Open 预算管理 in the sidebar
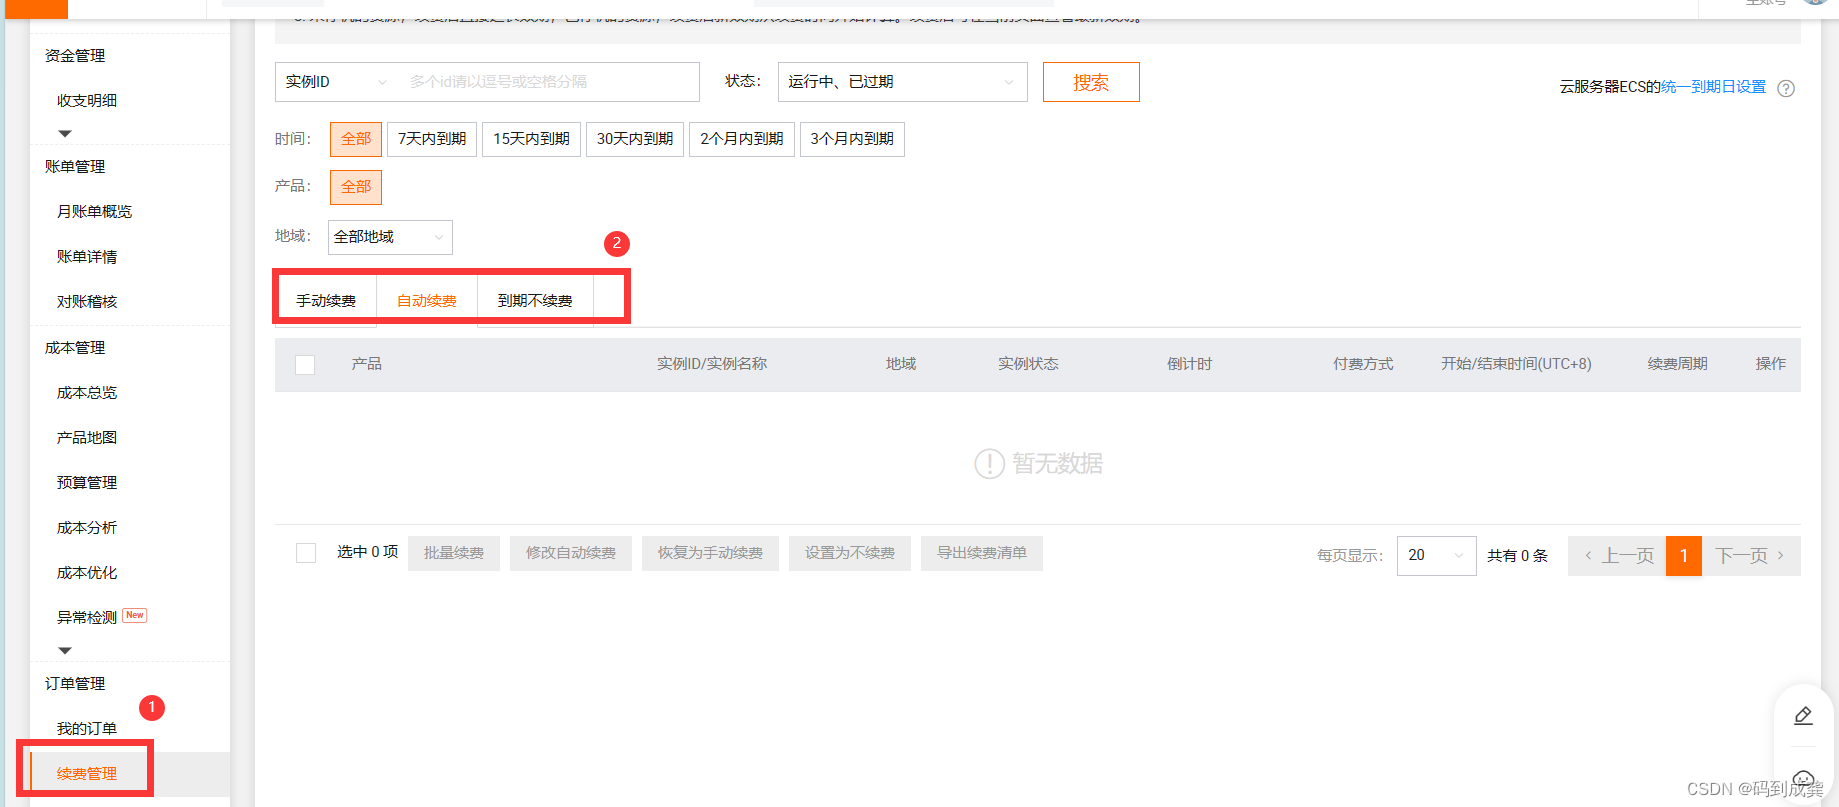The image size is (1839, 807). 87,483
